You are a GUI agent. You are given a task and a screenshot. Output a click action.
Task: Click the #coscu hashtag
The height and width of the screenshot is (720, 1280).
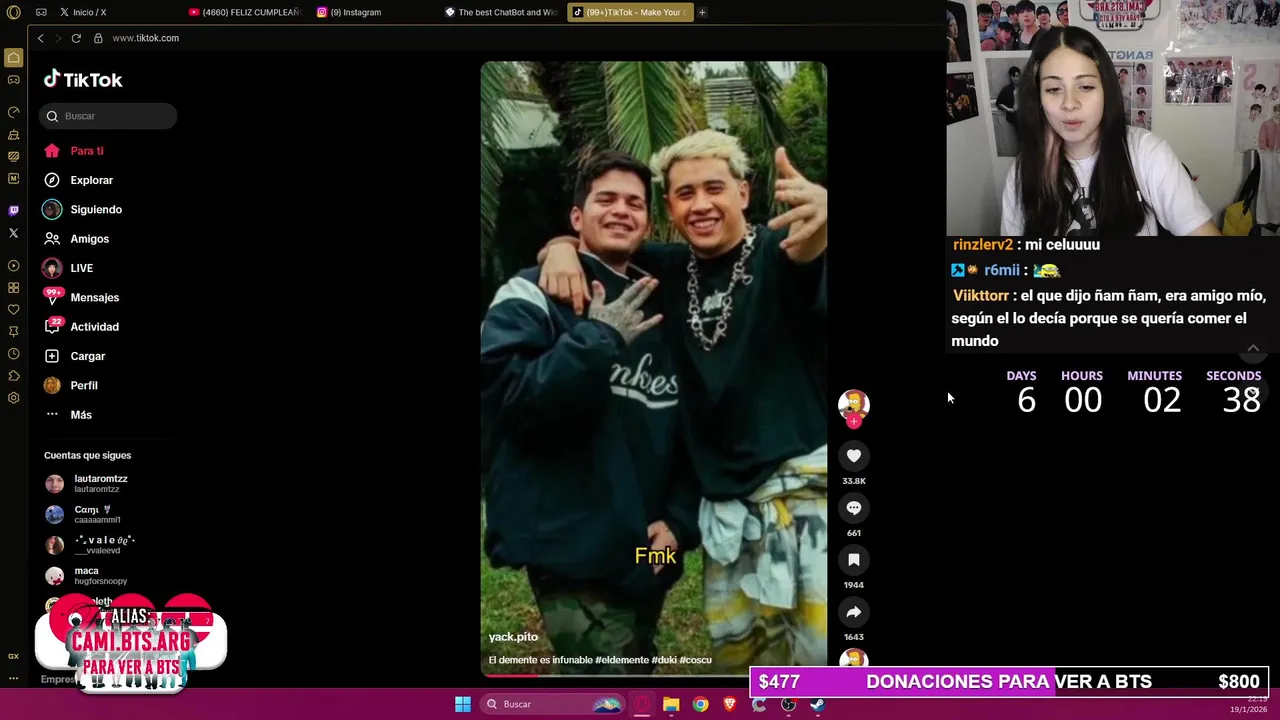[x=695, y=660]
